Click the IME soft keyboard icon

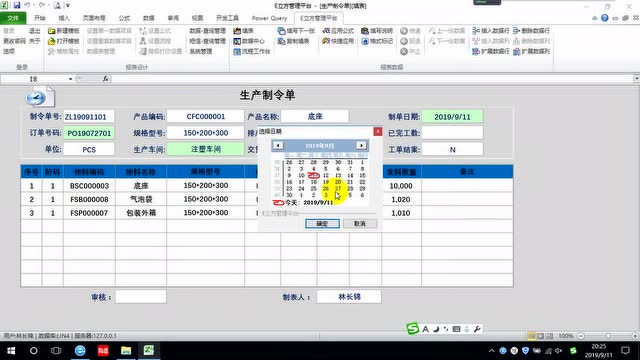pos(456,329)
